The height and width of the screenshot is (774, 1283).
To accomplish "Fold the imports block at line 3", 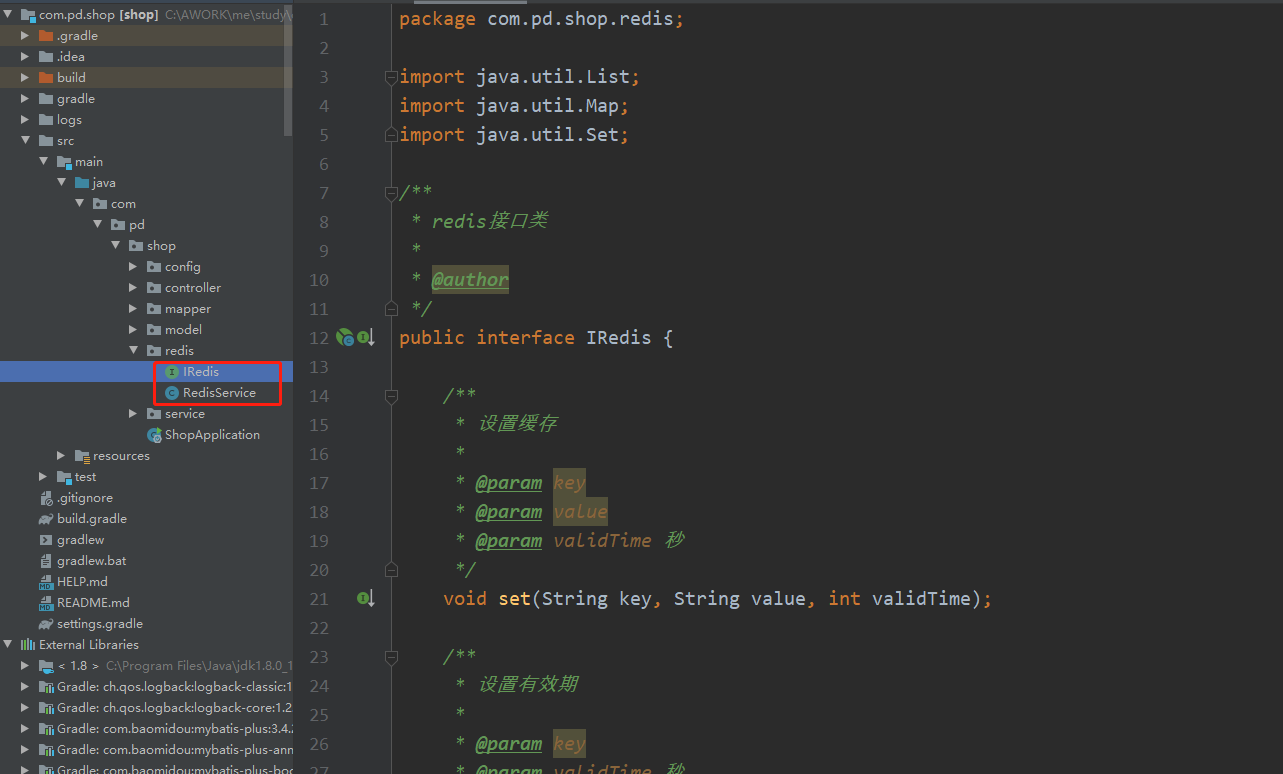I will click(x=391, y=77).
